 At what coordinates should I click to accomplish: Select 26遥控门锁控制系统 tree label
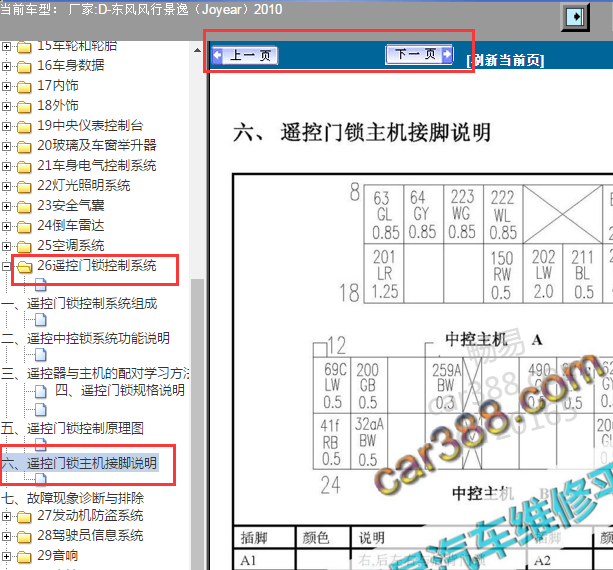[97, 265]
